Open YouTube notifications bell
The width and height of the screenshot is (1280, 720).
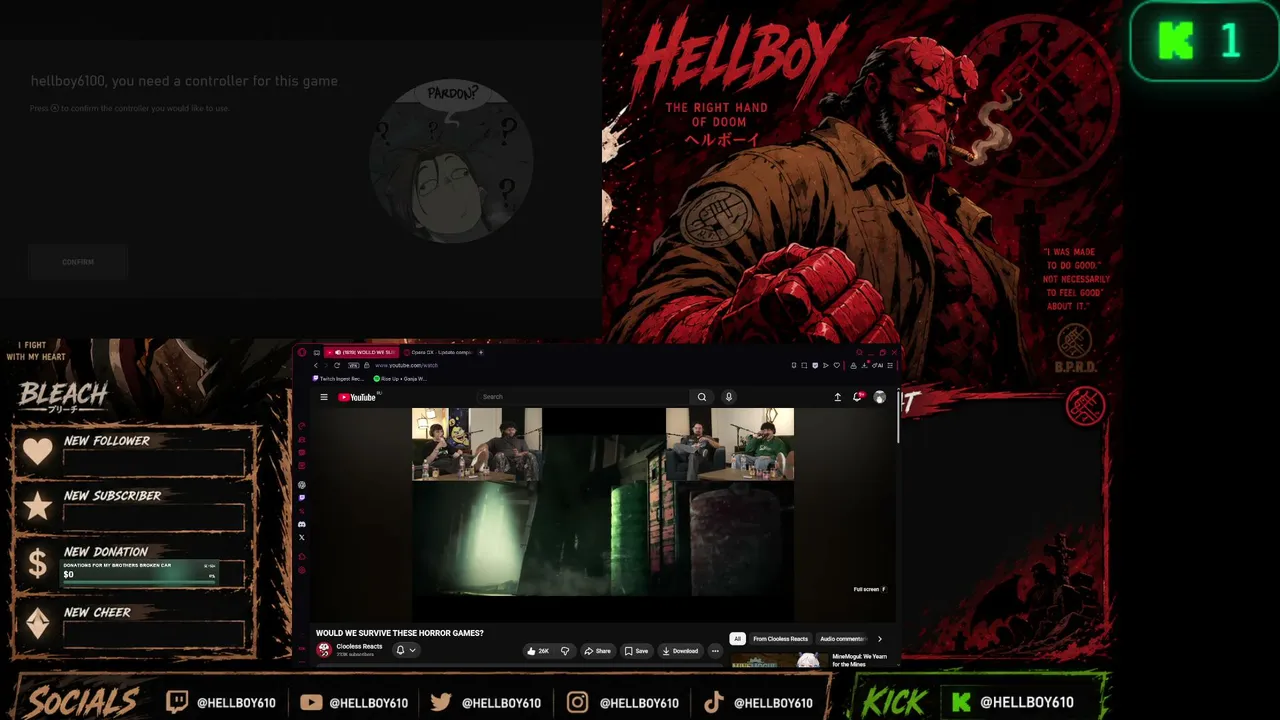pos(858,397)
